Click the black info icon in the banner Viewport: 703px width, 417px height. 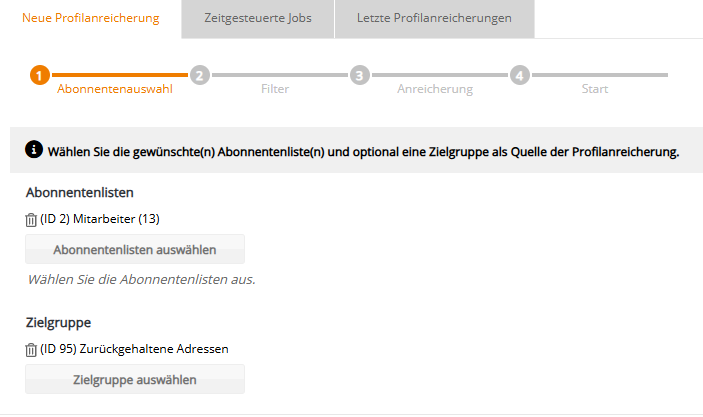click(34, 151)
